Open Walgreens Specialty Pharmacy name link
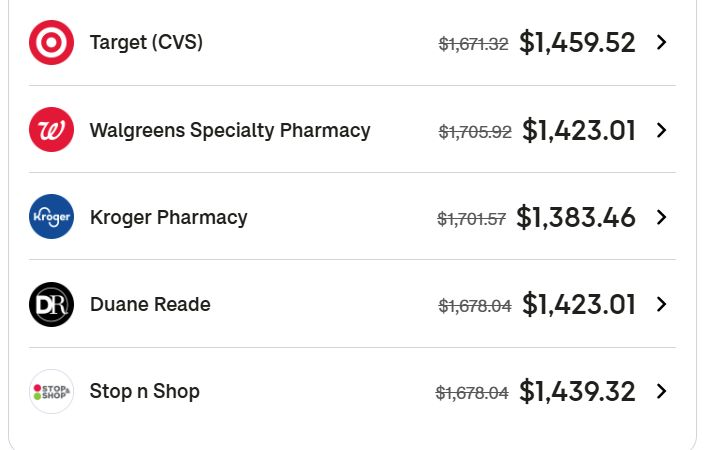 [230, 130]
